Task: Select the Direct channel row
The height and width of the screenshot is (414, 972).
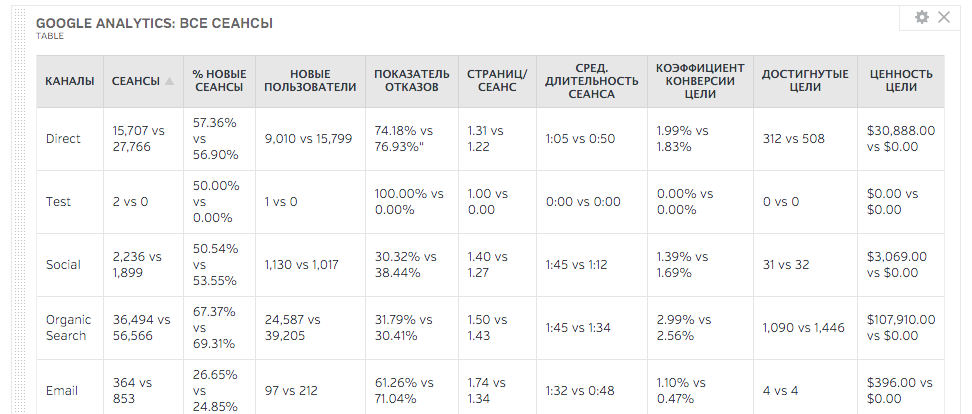Action: tap(63, 139)
